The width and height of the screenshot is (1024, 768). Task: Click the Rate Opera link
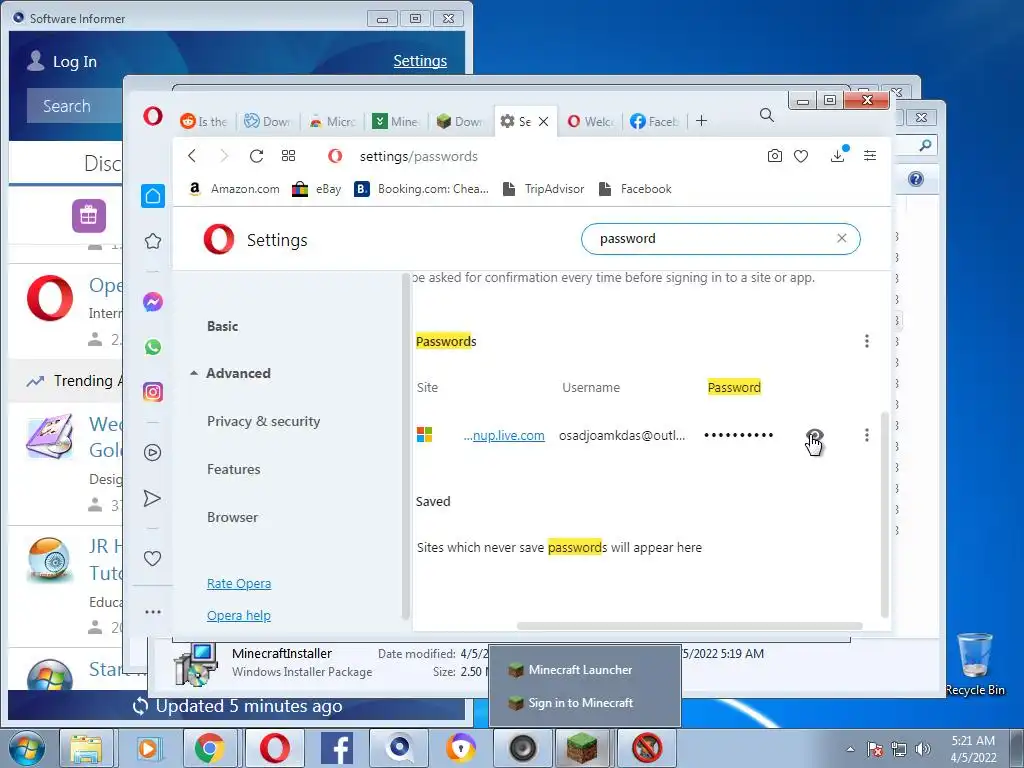point(239,583)
